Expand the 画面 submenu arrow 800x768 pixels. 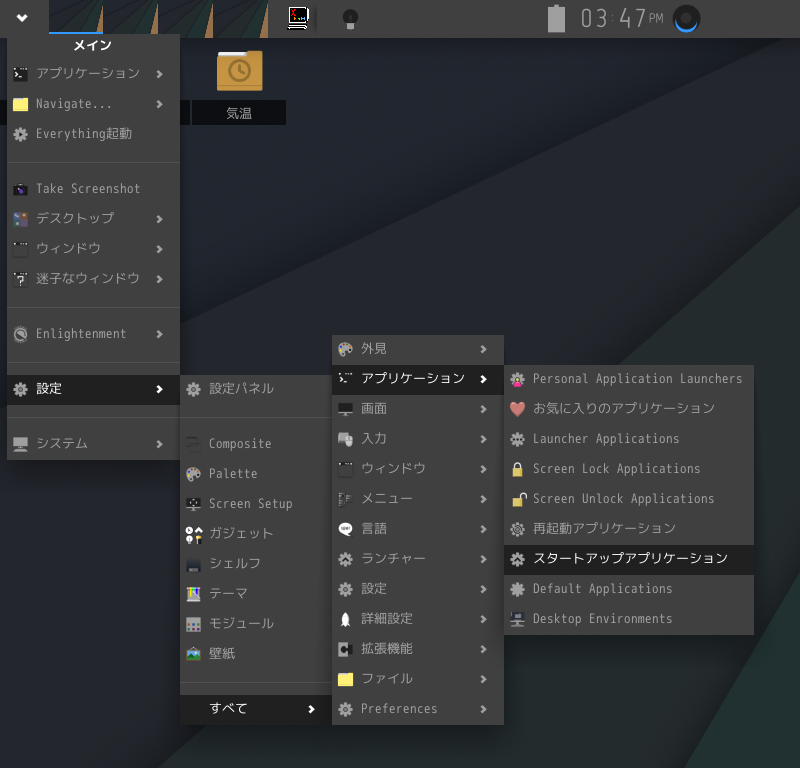[x=484, y=409]
